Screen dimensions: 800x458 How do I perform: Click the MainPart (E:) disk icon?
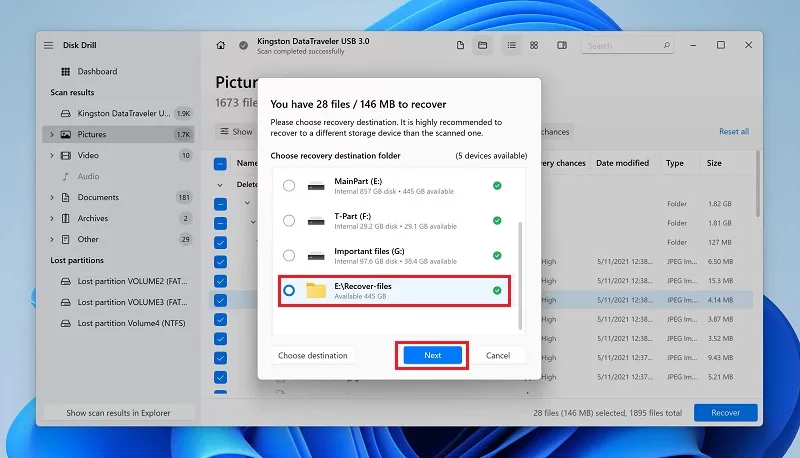(x=316, y=186)
